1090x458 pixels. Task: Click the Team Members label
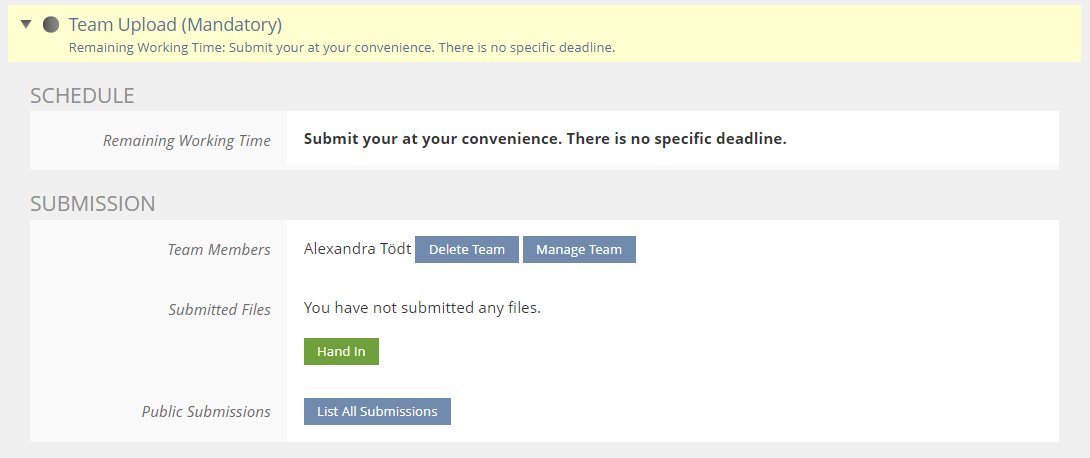click(219, 250)
